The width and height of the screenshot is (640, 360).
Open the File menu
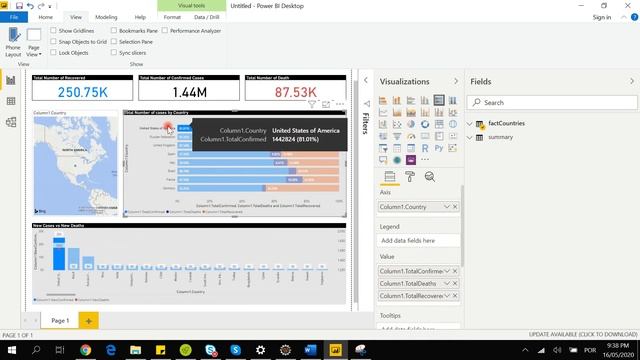tap(14, 17)
